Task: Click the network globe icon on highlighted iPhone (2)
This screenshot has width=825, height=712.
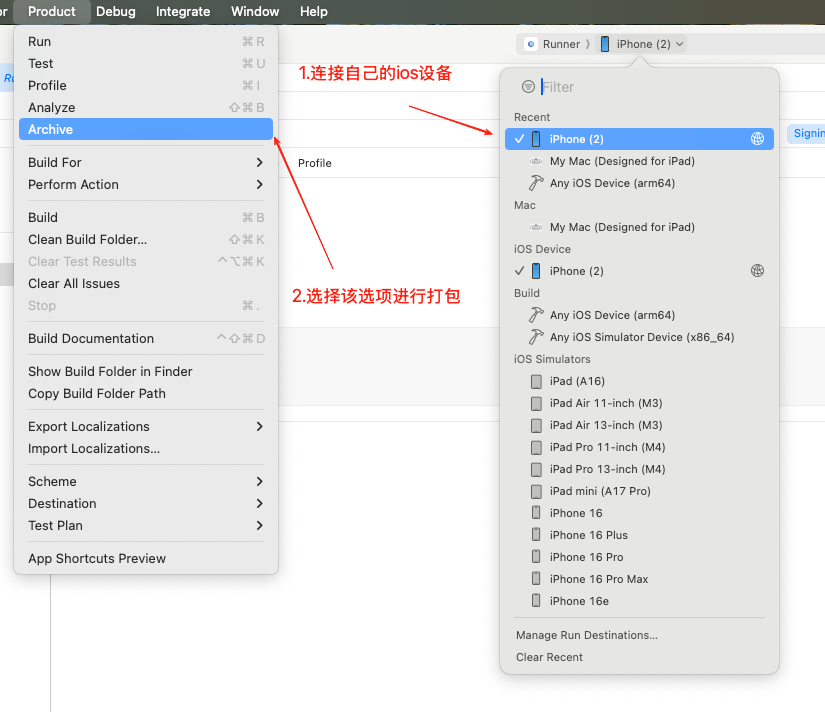Action: (x=757, y=139)
